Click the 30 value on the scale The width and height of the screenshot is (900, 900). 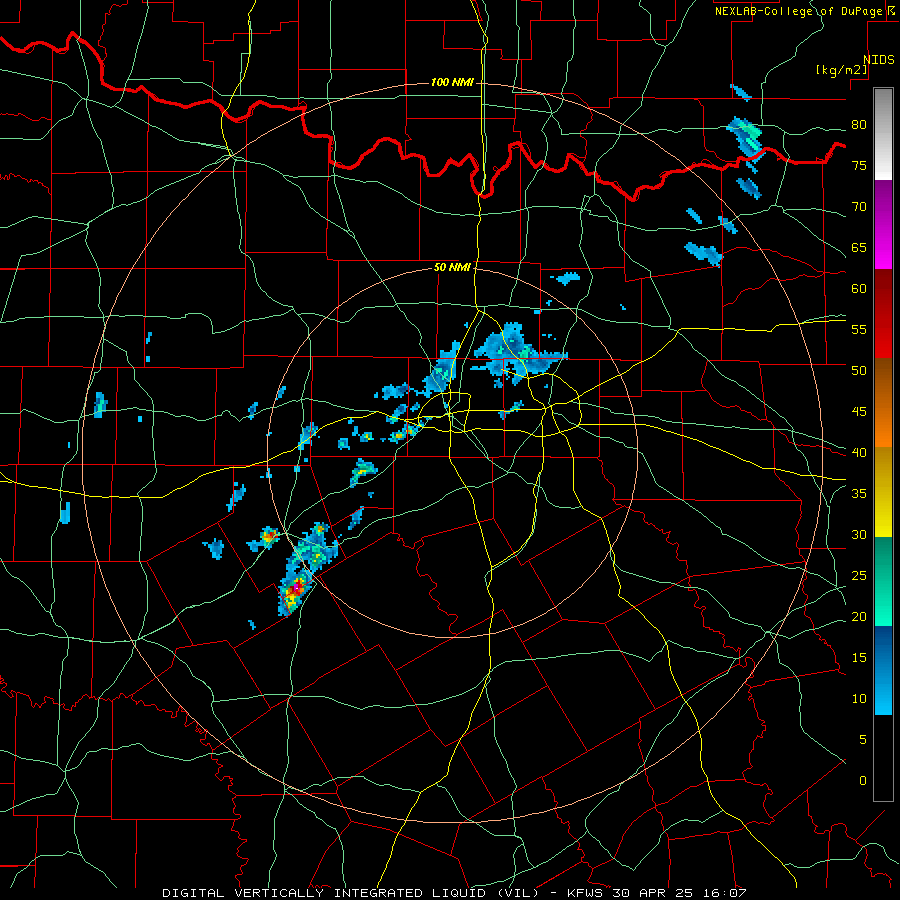859,534
